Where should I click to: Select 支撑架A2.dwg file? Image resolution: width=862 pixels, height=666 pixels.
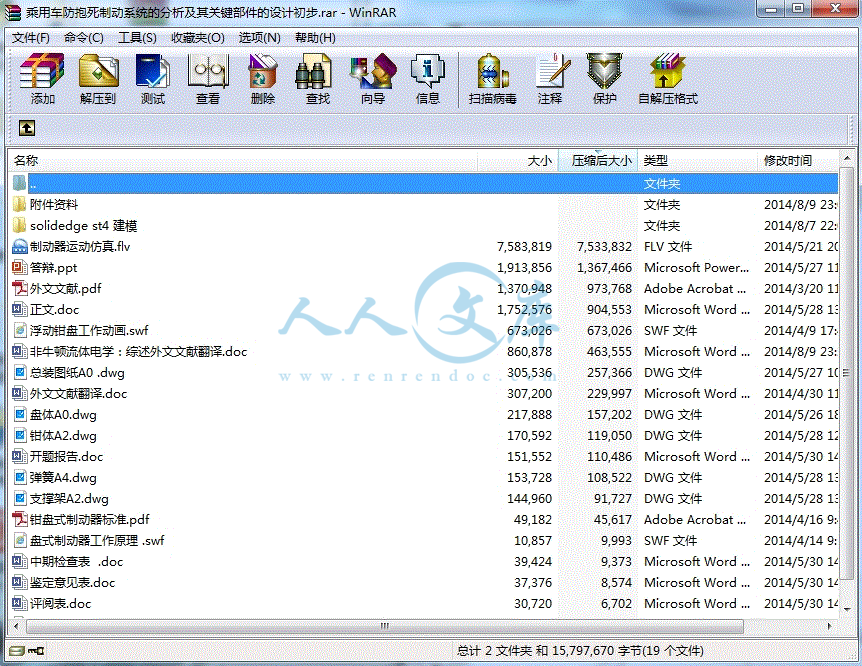point(69,498)
